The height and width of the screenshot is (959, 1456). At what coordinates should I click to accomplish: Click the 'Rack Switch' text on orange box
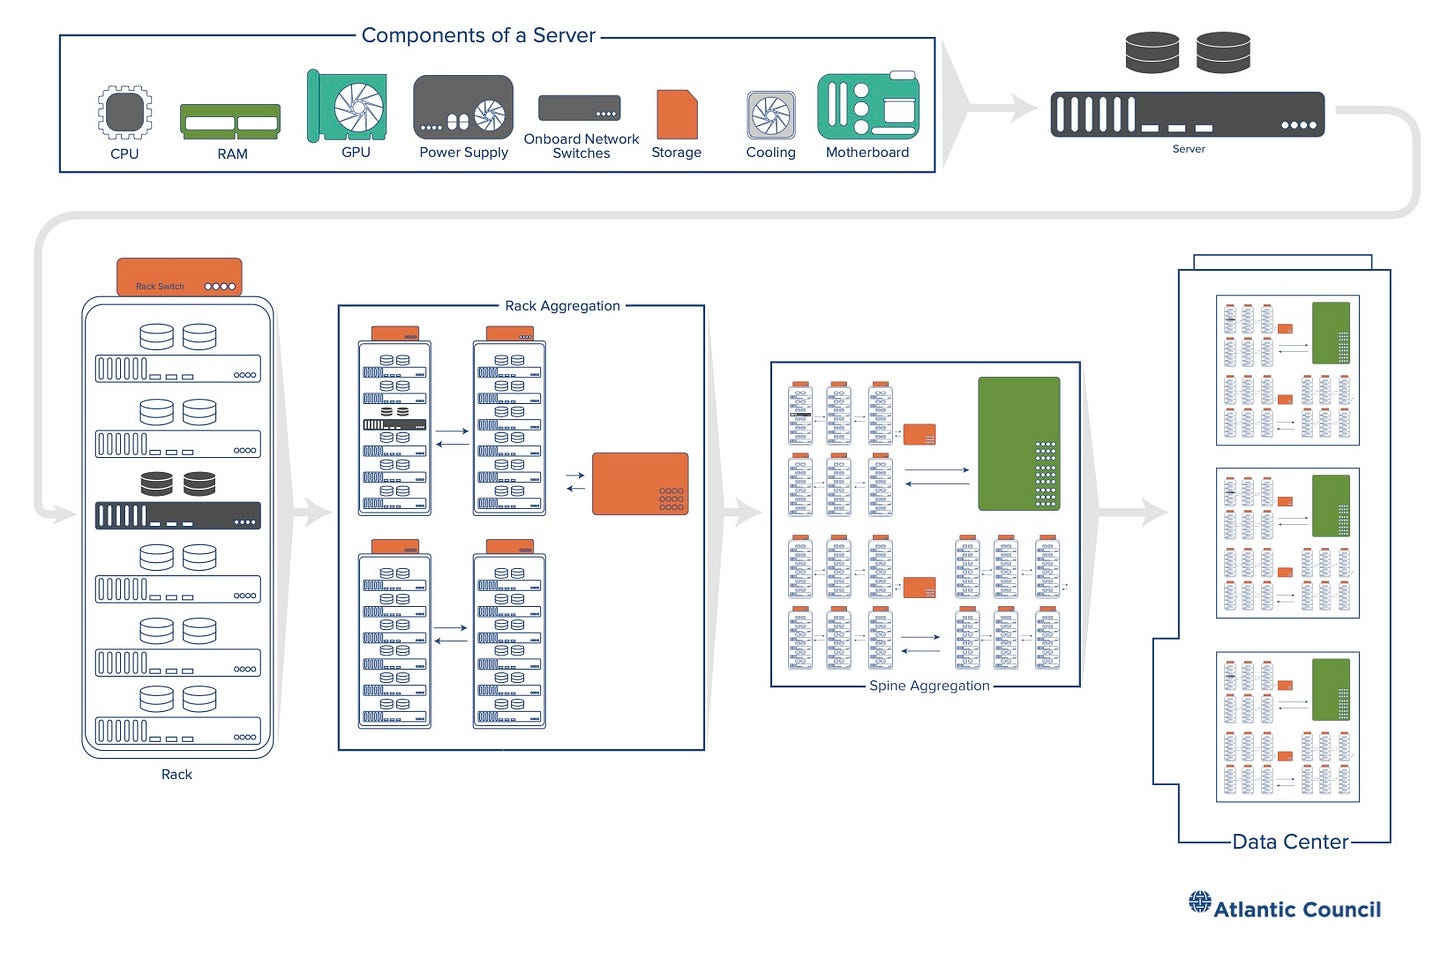(x=160, y=286)
